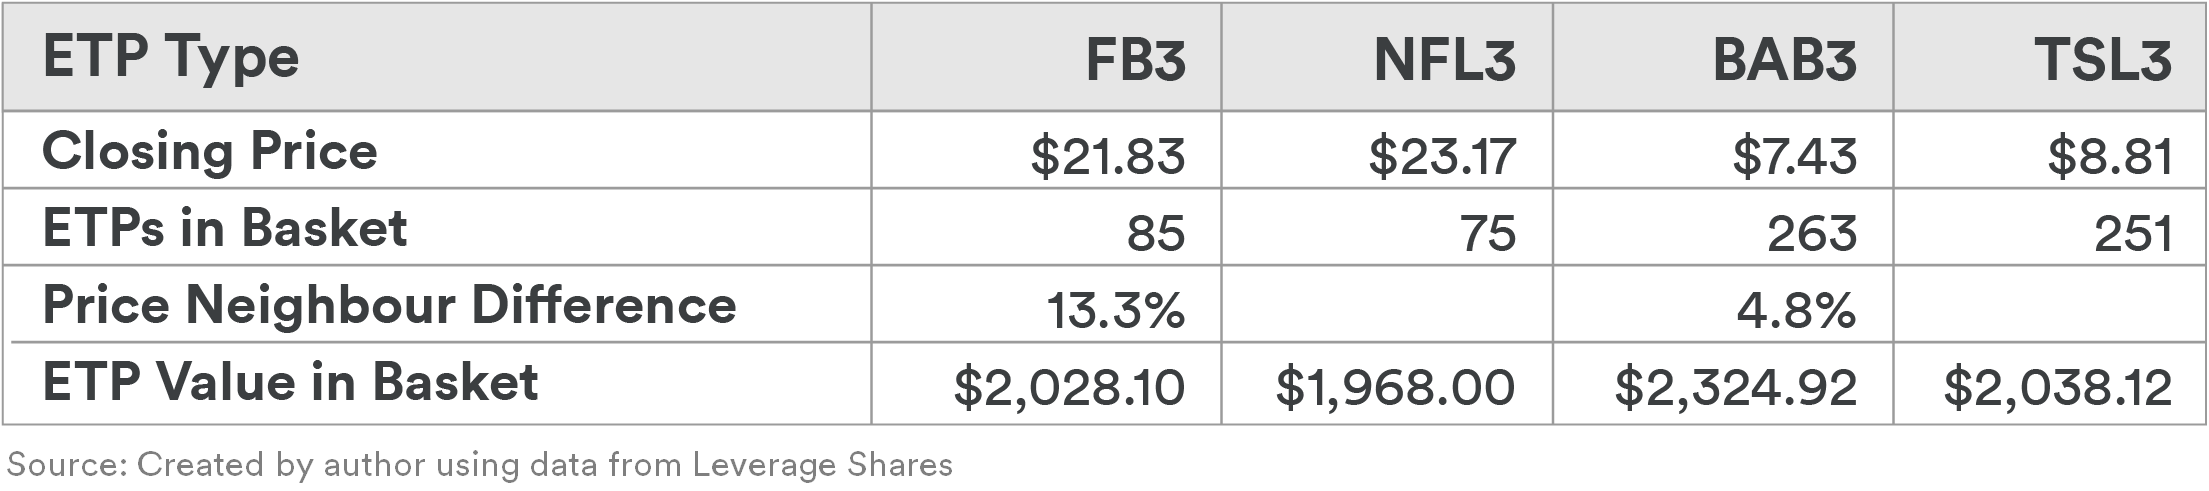
Task: Click the 4.8% price difference cell
Action: coord(1723,304)
